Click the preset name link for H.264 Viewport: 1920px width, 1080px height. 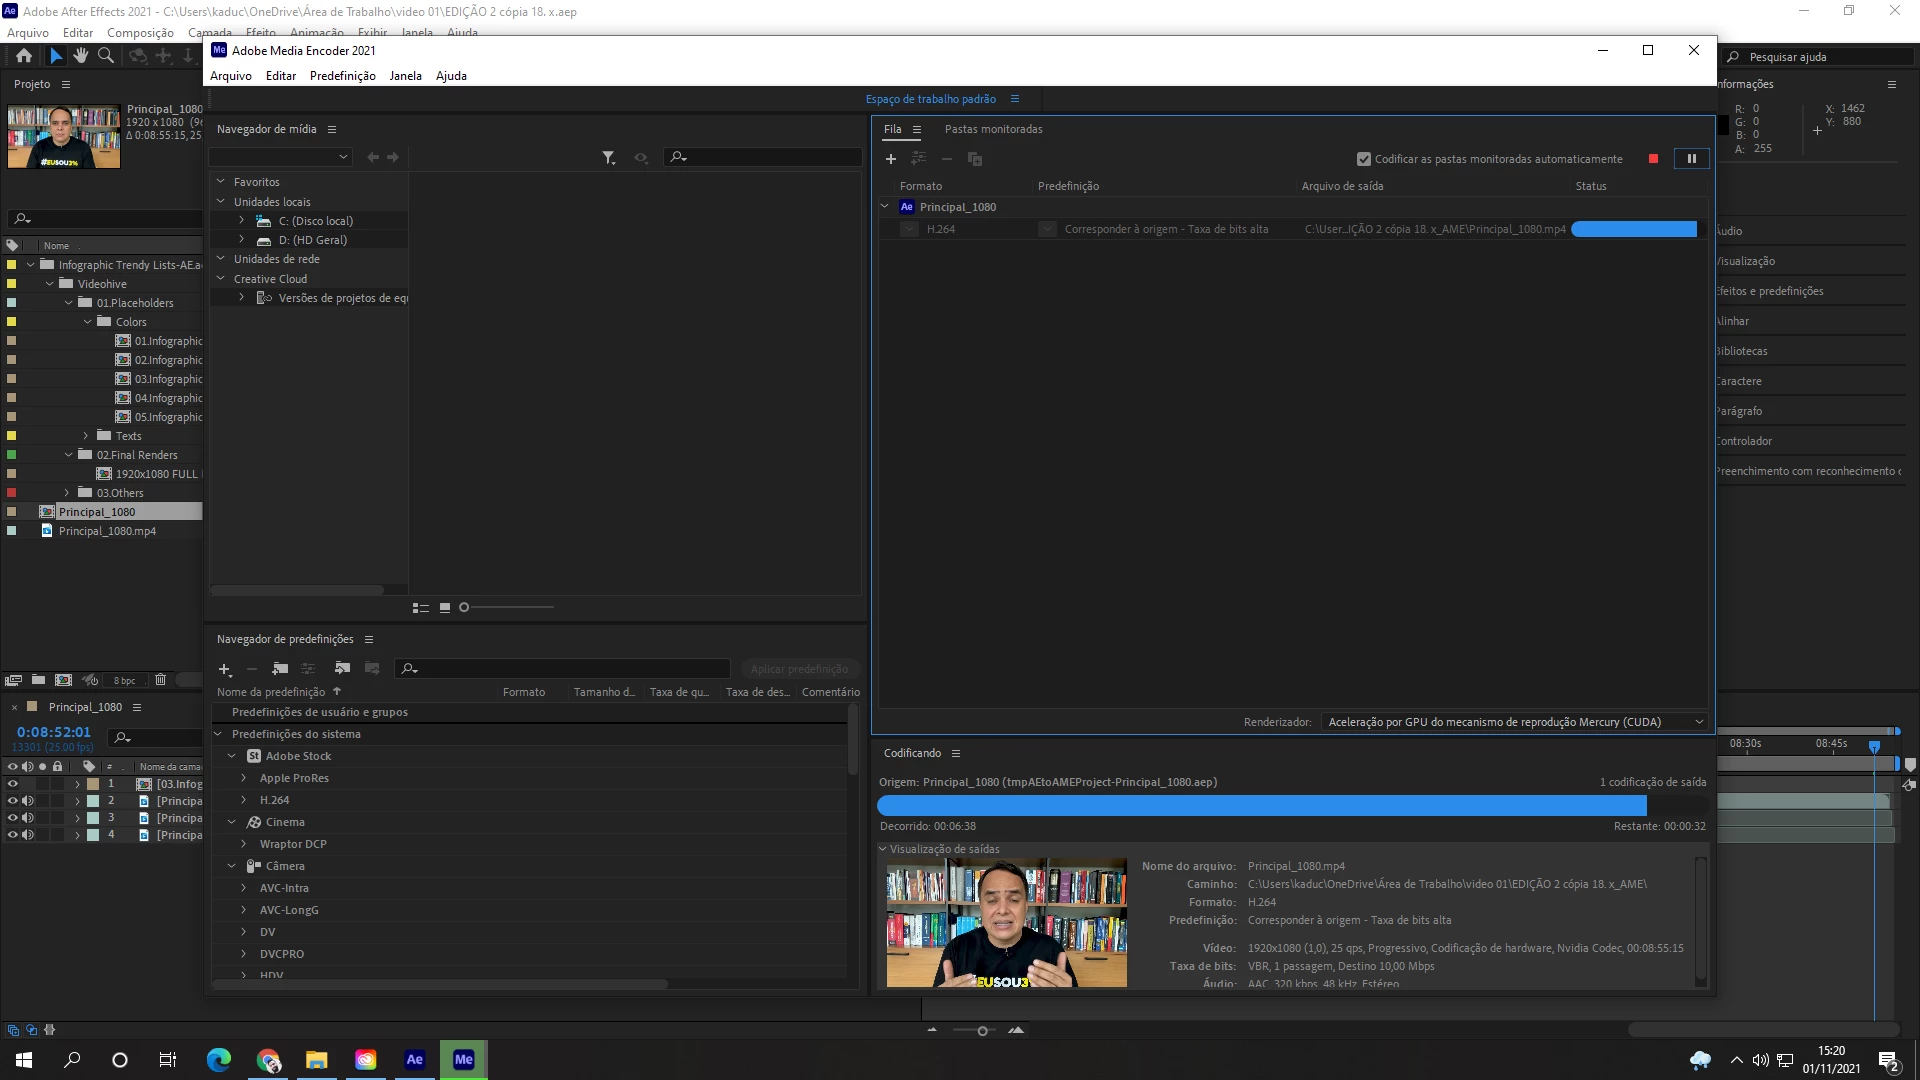coord(1166,229)
